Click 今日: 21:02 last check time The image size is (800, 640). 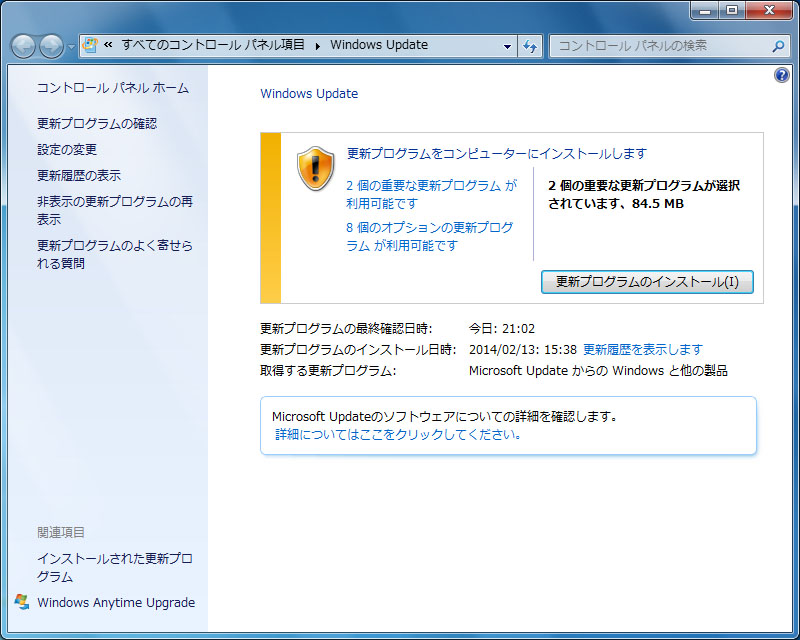[x=502, y=329]
